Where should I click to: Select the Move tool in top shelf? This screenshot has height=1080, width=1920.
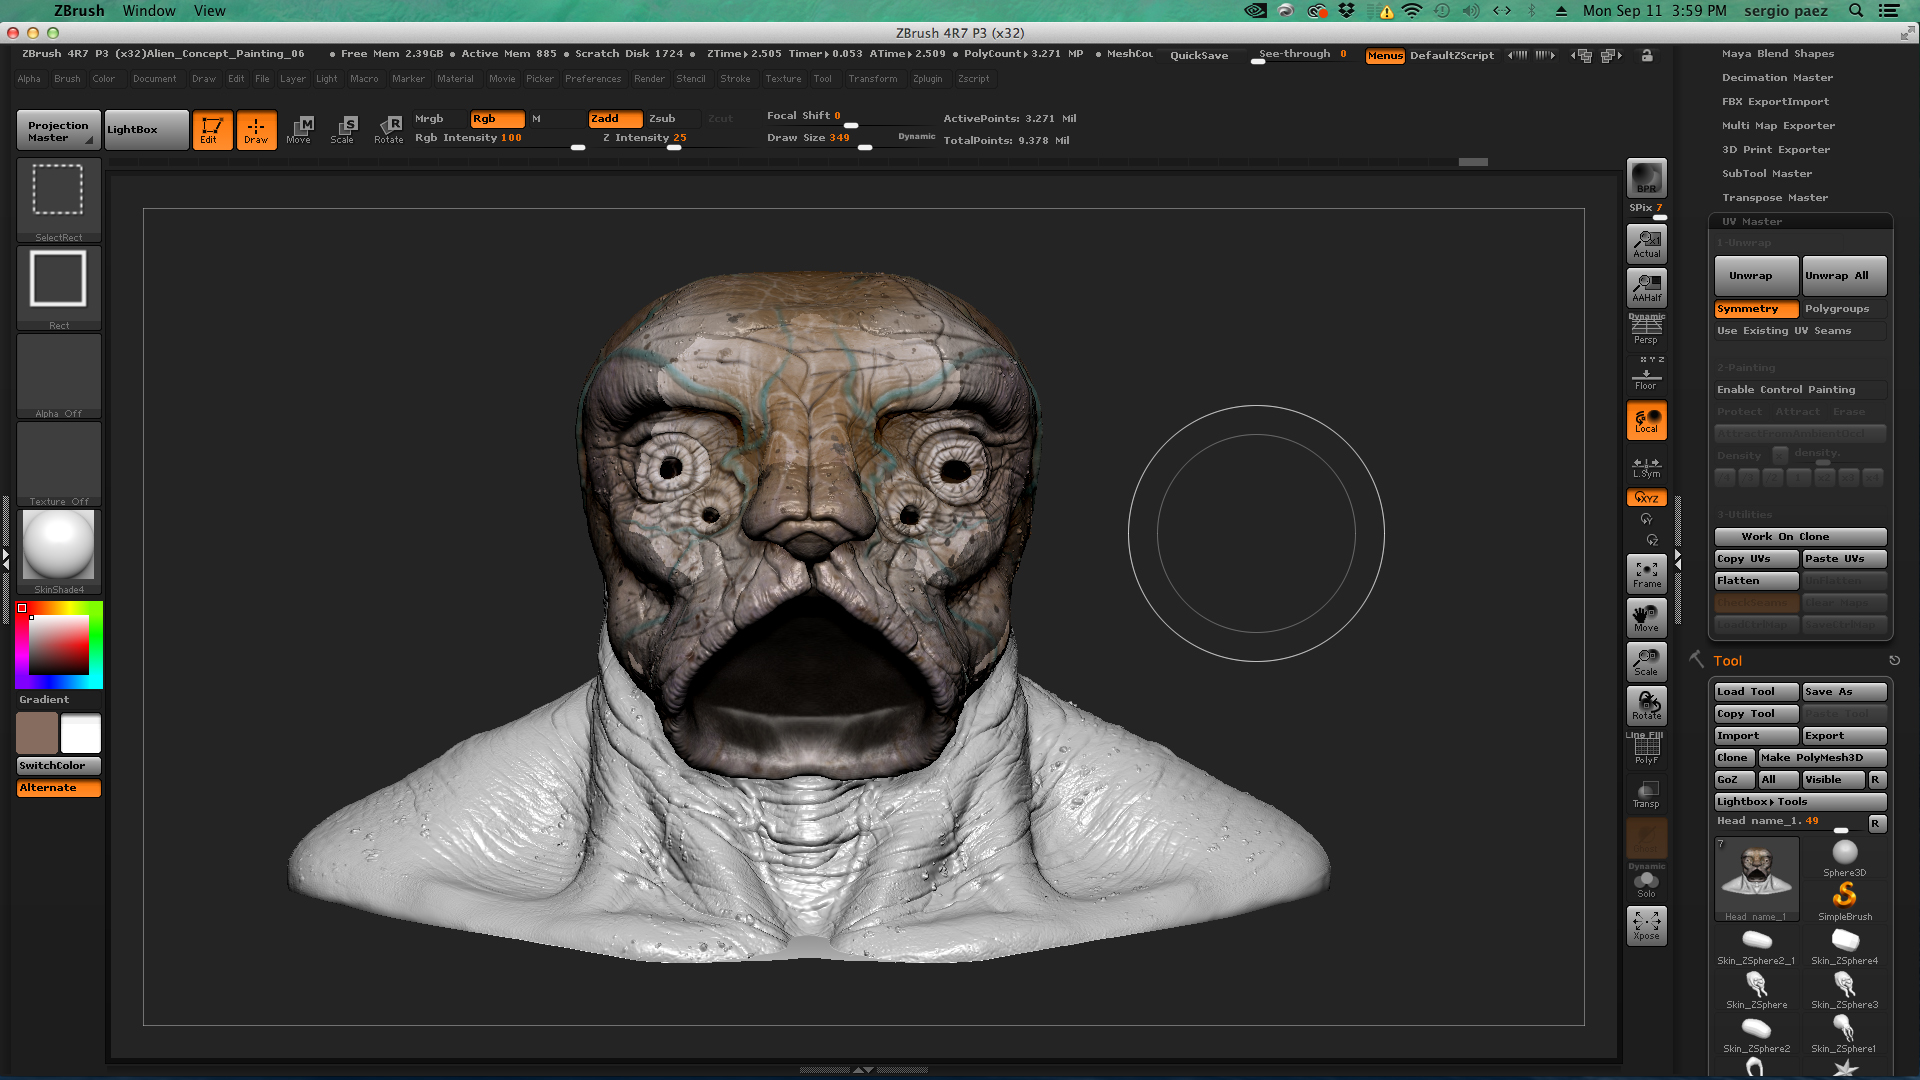(299, 130)
